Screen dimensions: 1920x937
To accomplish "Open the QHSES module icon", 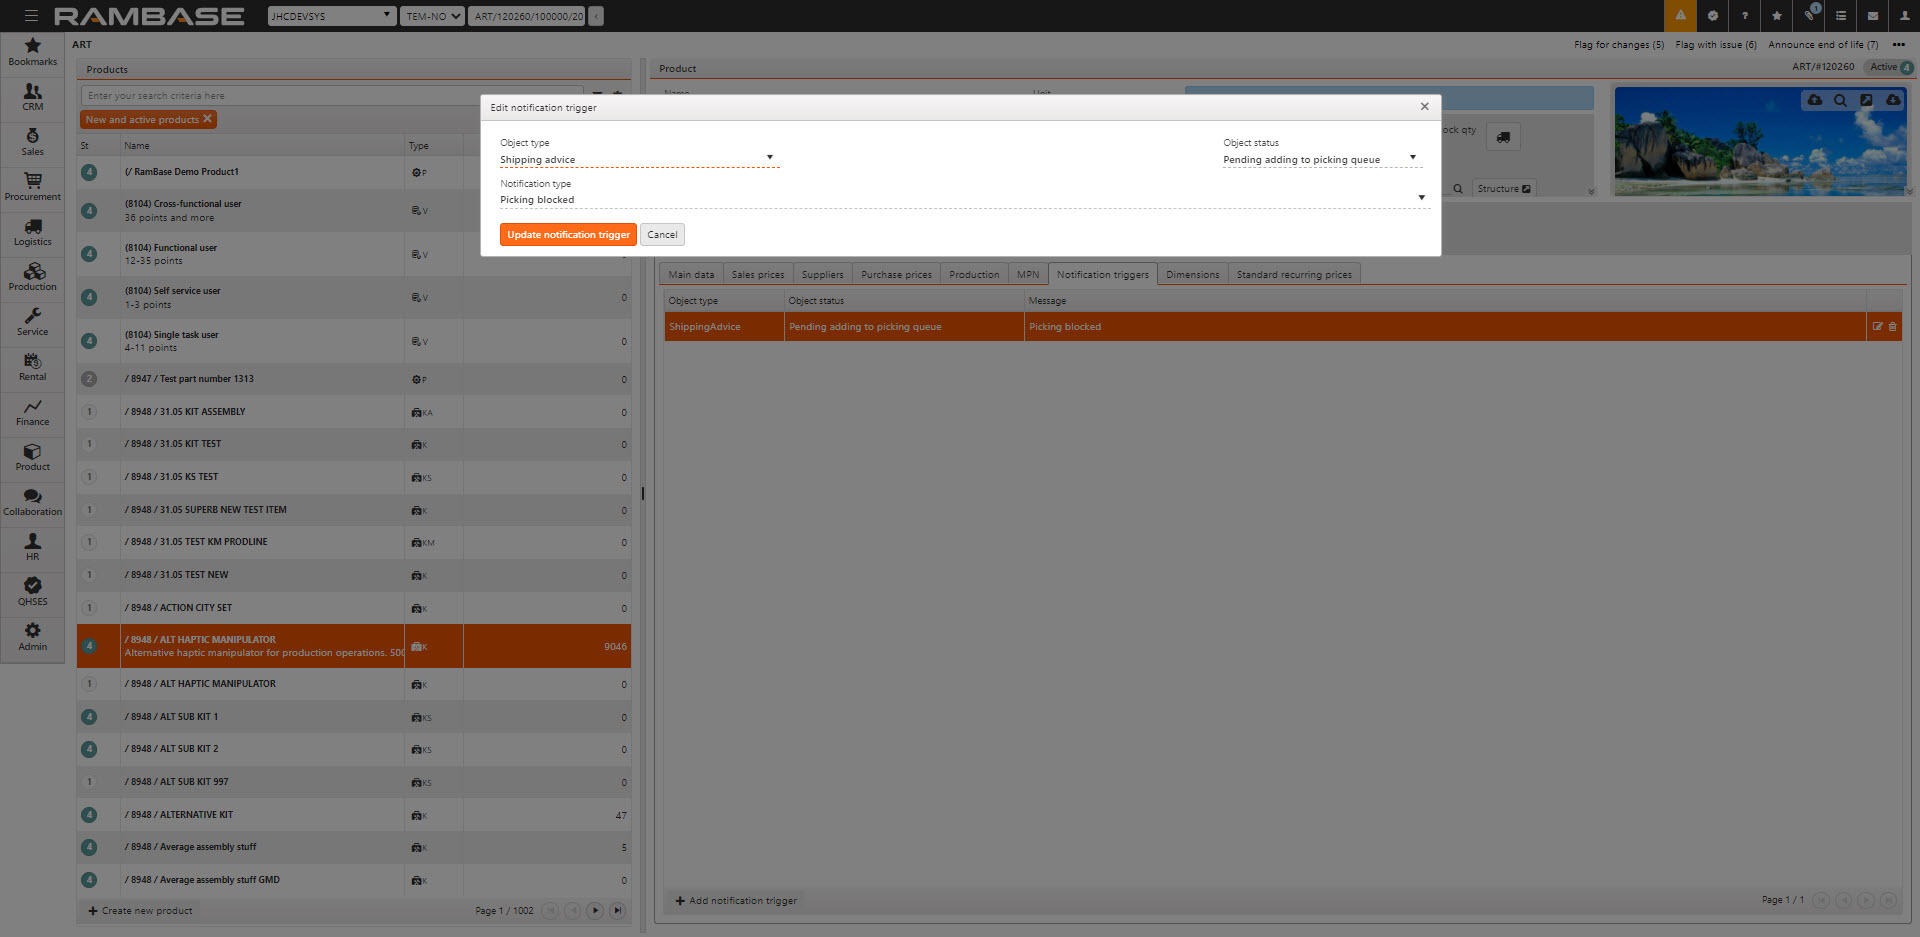I will point(32,592).
